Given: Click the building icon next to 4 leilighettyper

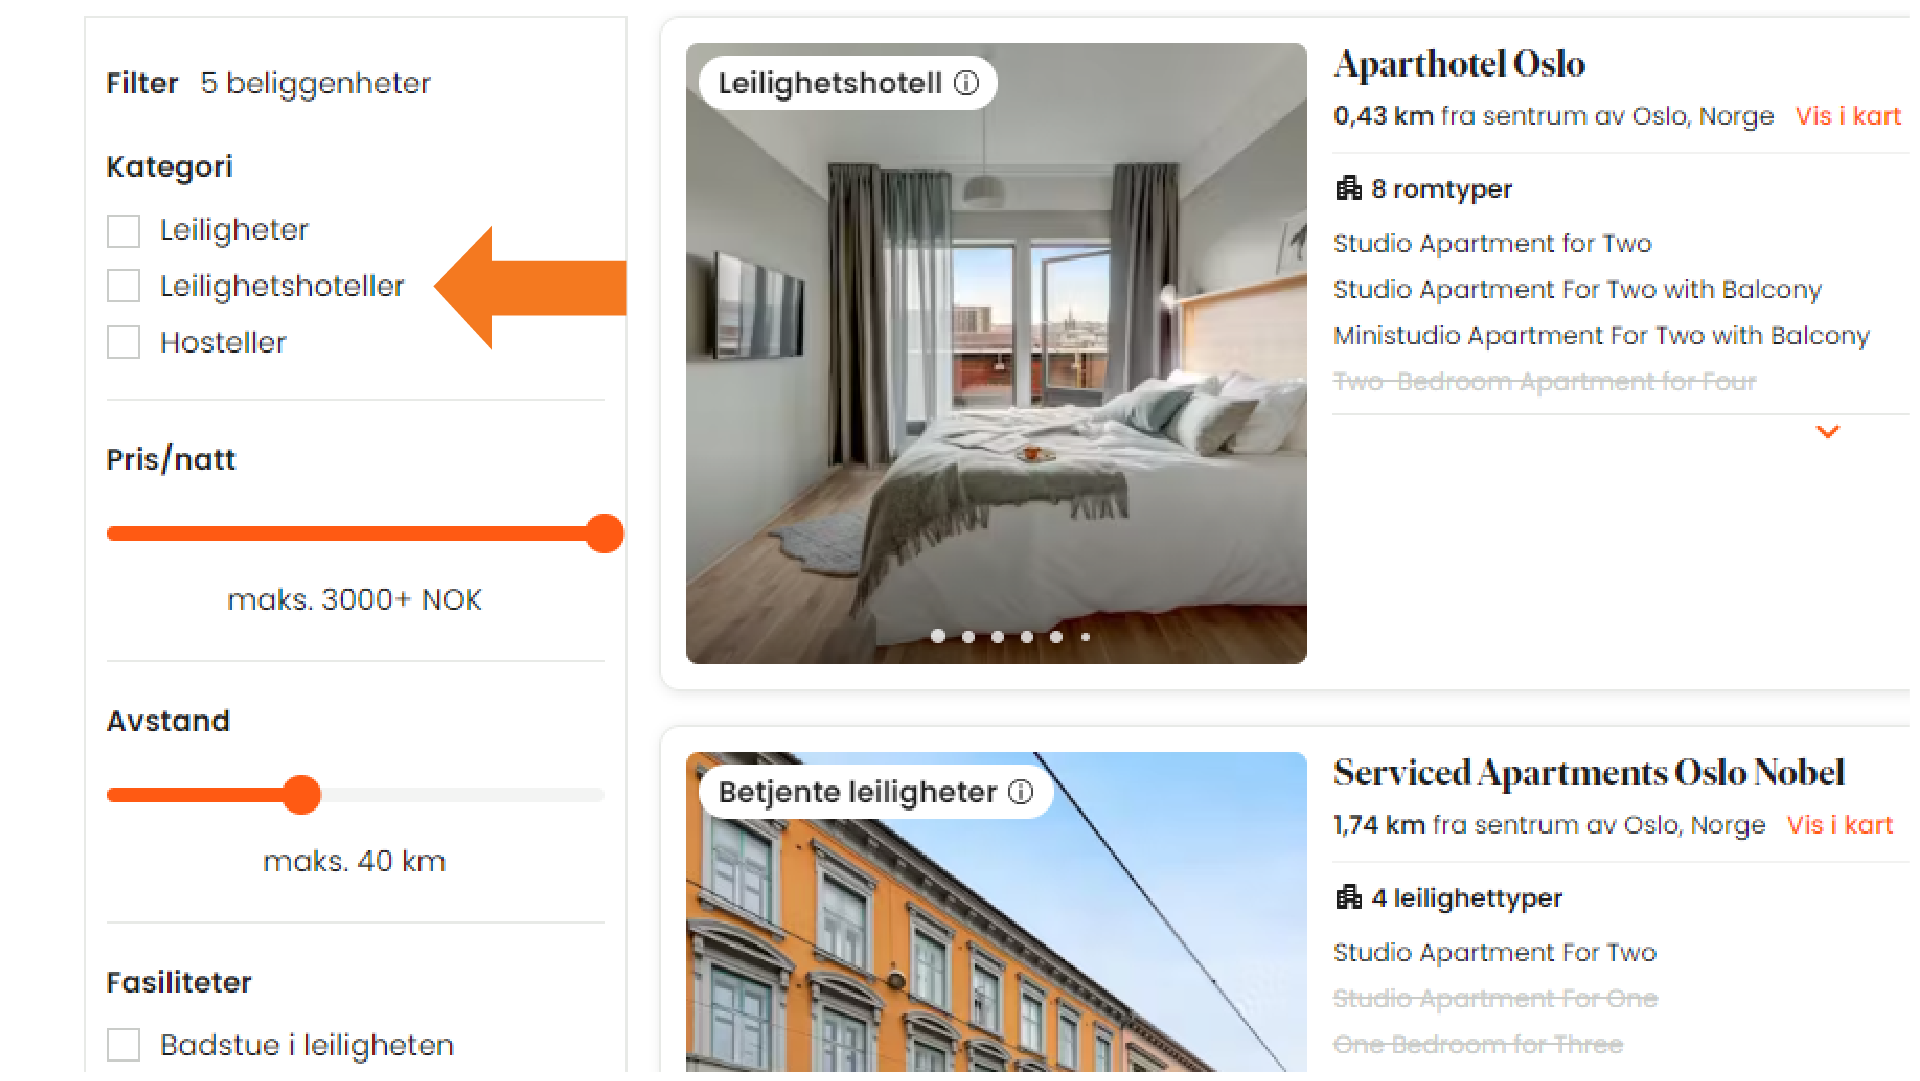Looking at the screenshot, I should pos(1349,897).
